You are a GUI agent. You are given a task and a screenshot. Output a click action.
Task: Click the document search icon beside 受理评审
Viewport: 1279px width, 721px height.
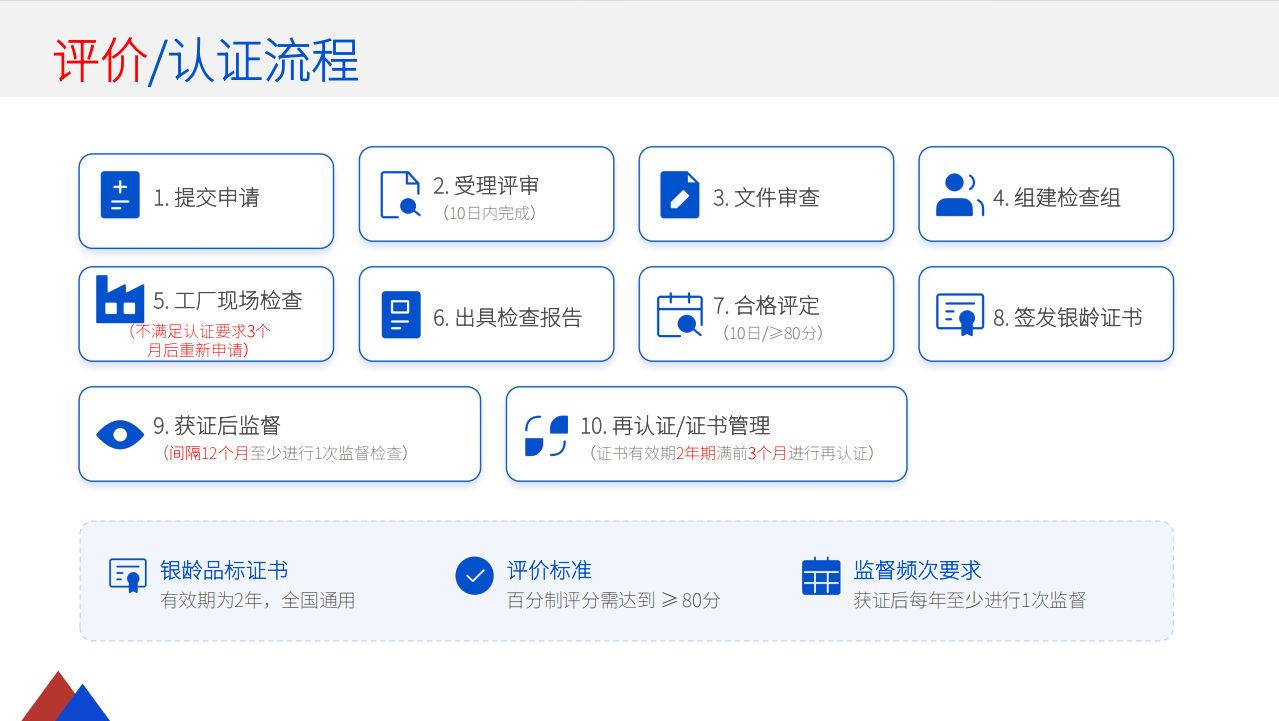(x=400, y=194)
